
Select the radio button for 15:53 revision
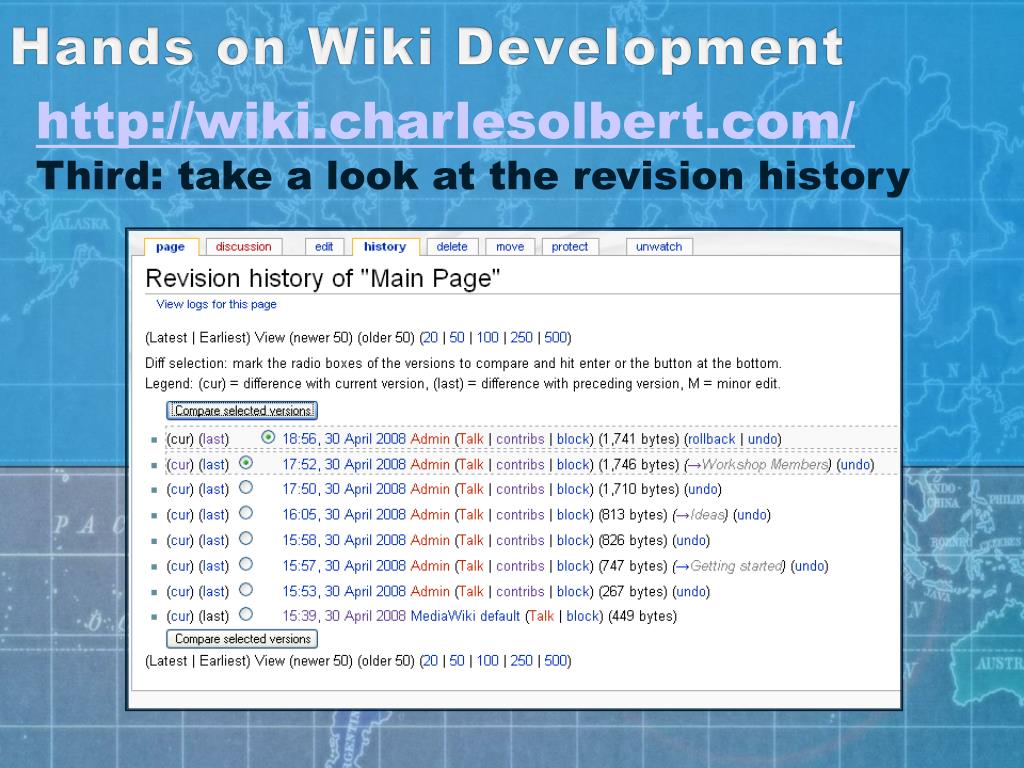pyautogui.click(x=246, y=590)
